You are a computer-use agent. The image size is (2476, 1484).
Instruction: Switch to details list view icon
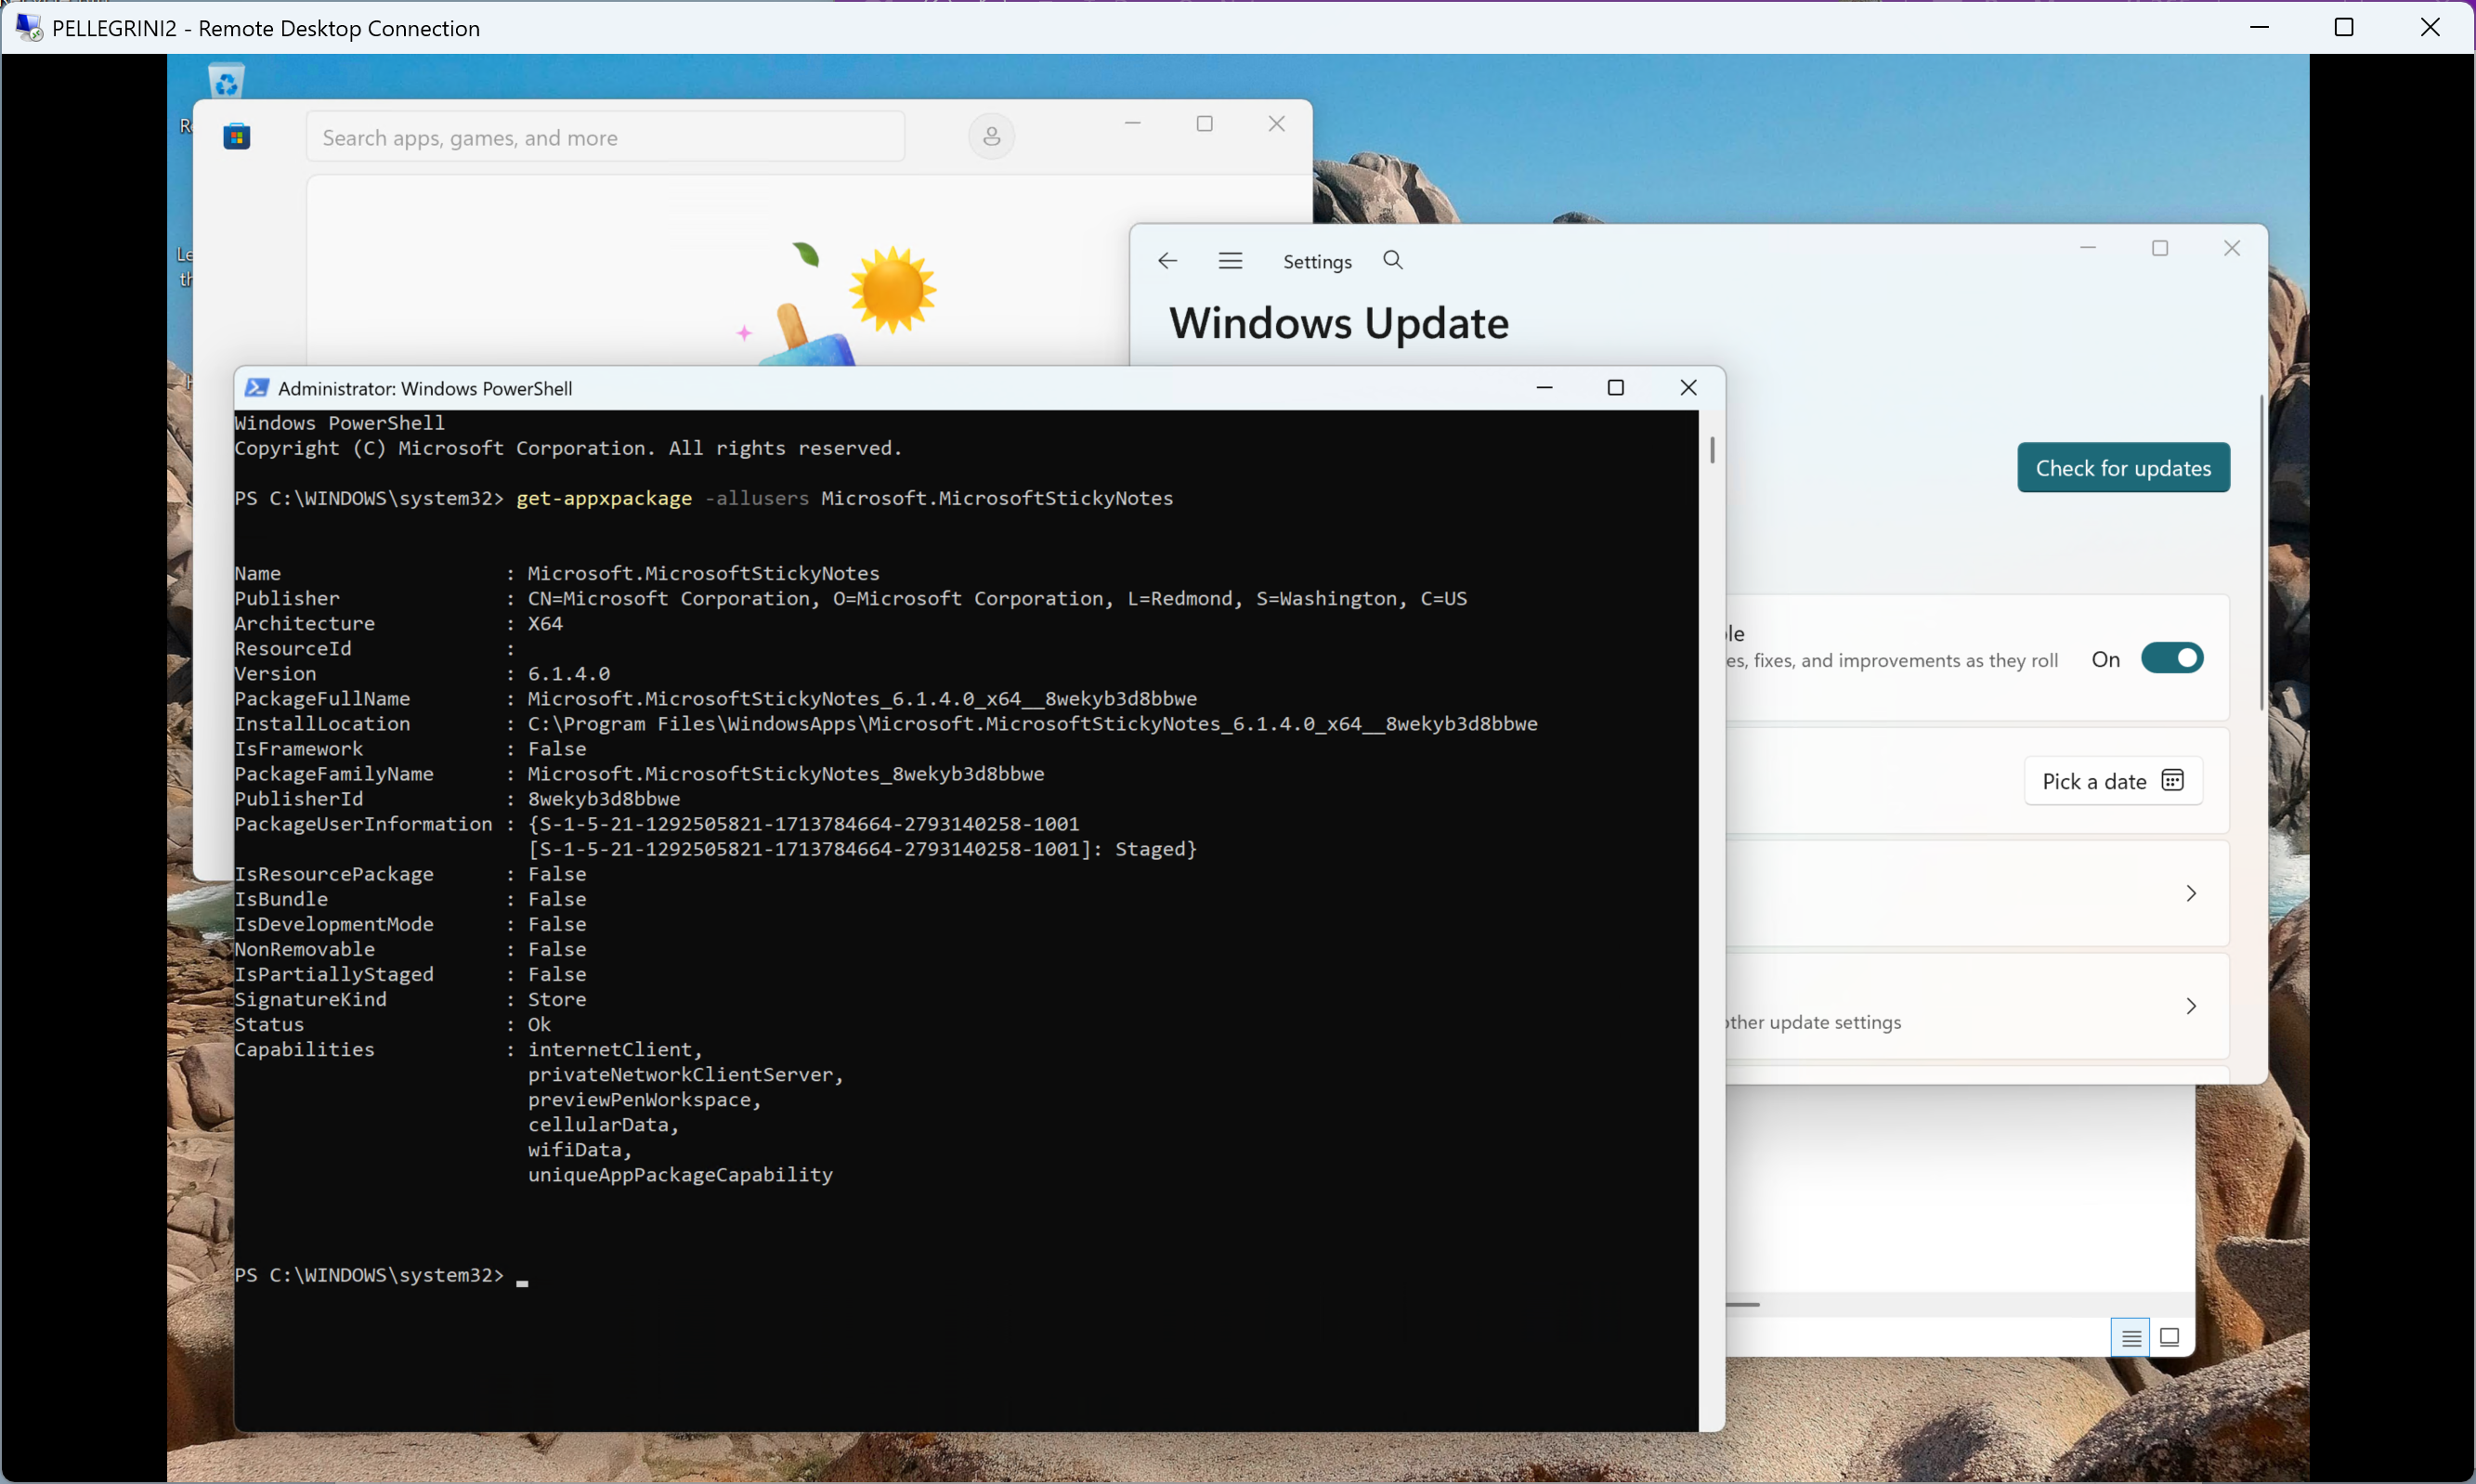(x=2130, y=1337)
